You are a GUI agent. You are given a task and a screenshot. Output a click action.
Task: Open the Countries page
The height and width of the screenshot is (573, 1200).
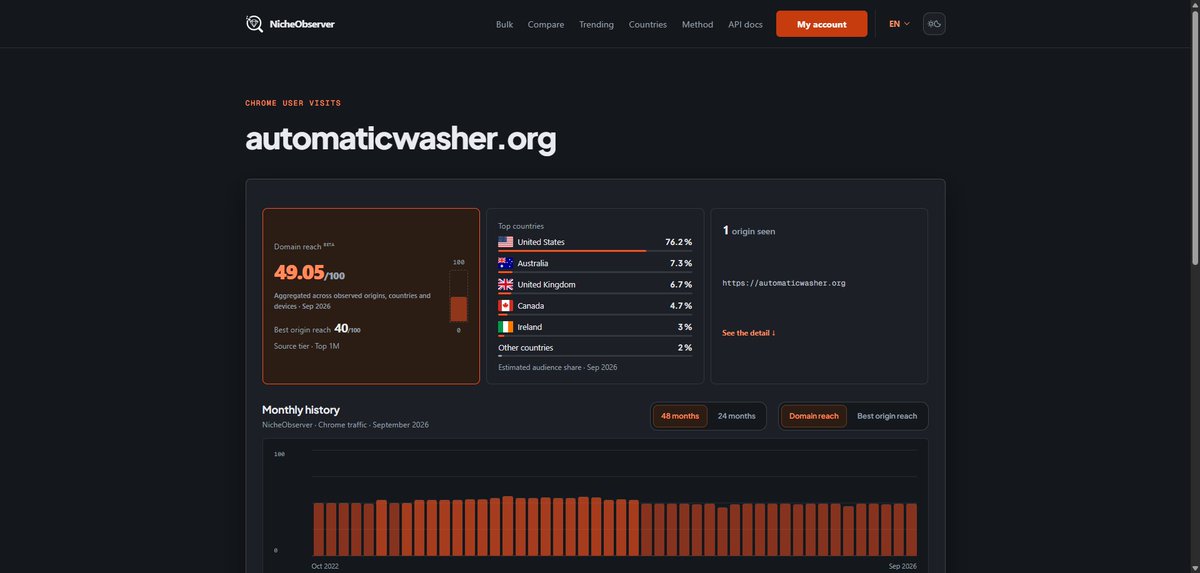click(x=648, y=24)
